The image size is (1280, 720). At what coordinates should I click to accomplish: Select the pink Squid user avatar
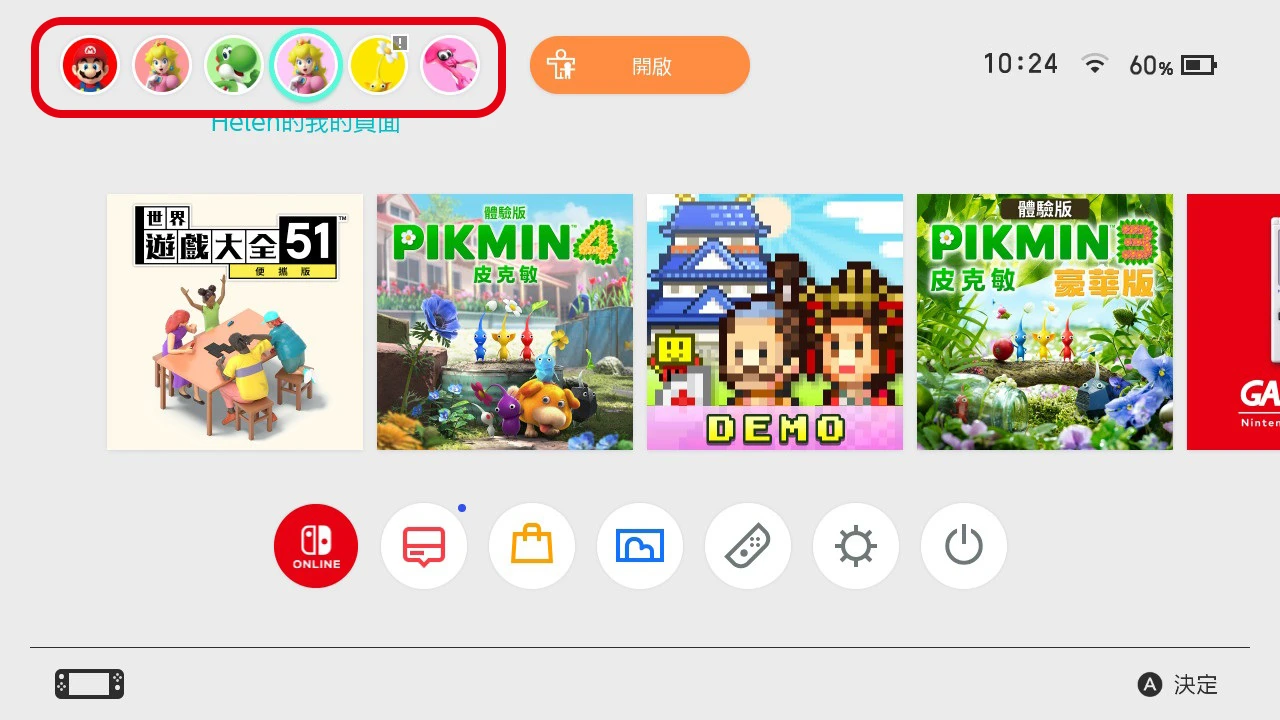coord(450,65)
